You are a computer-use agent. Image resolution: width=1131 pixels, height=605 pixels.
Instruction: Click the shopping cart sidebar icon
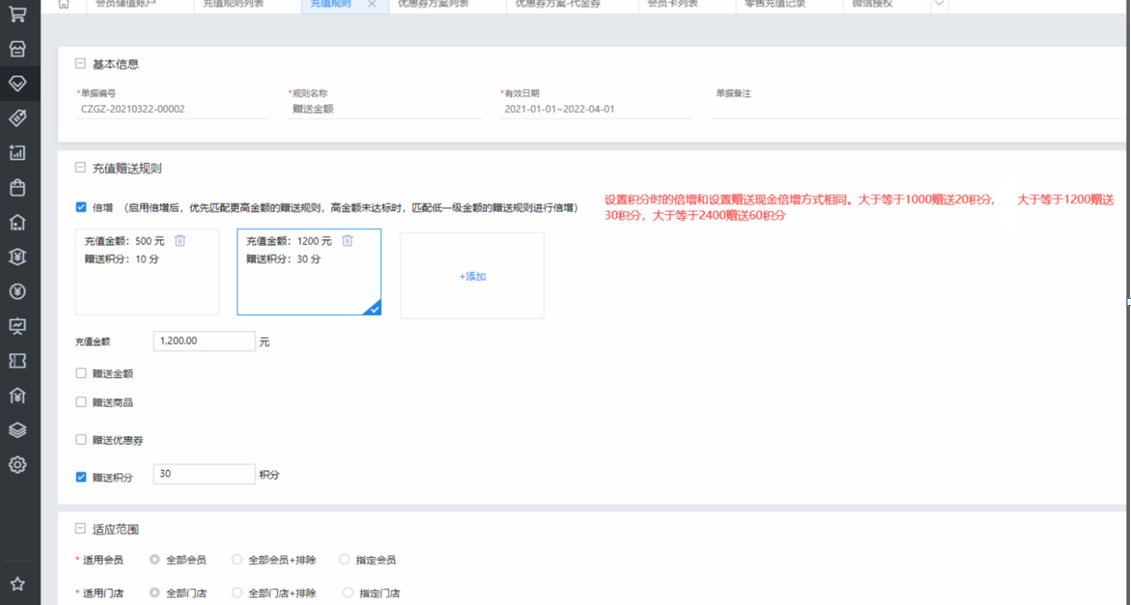(x=17, y=14)
